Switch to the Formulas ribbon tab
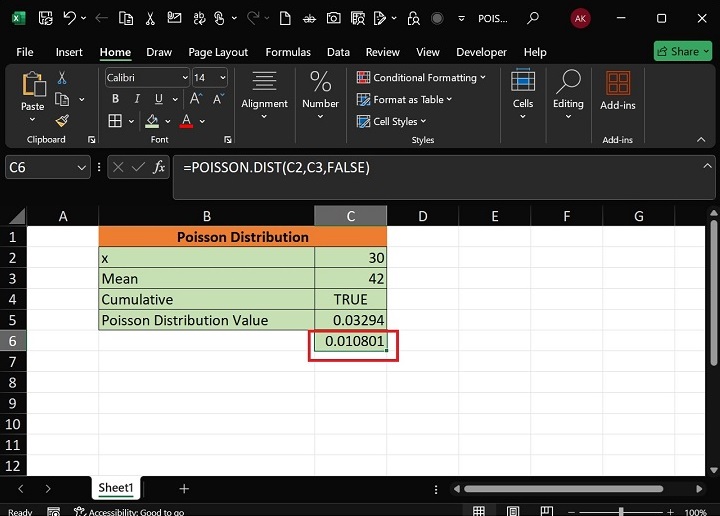Viewport: 720px width, 516px height. point(287,52)
